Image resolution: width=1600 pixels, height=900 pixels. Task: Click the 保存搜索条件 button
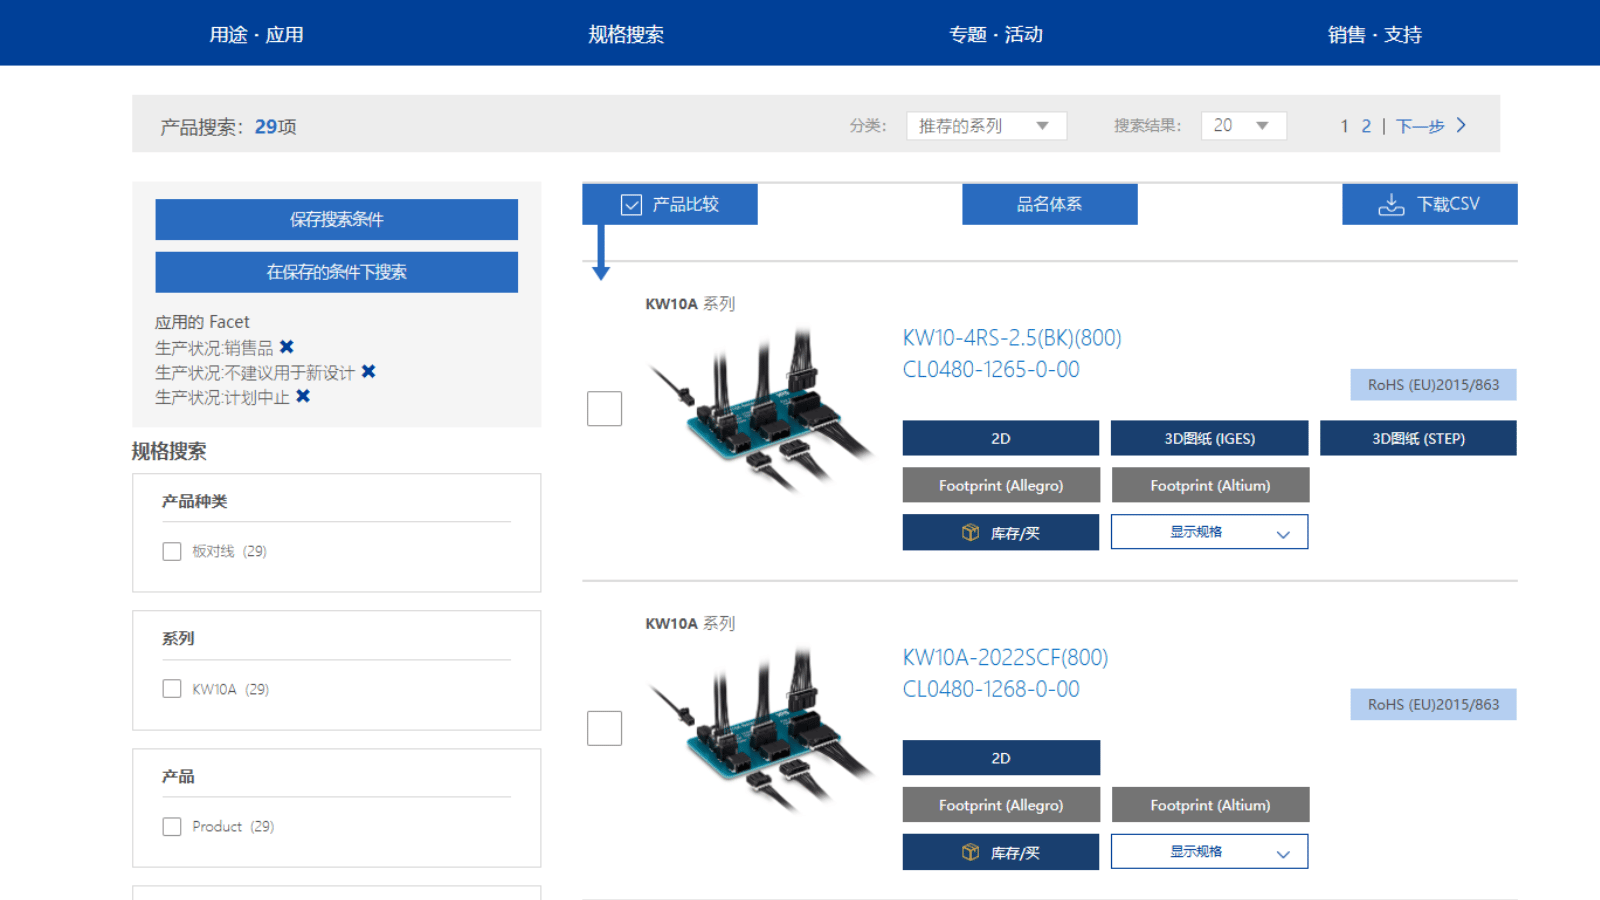[336, 219]
